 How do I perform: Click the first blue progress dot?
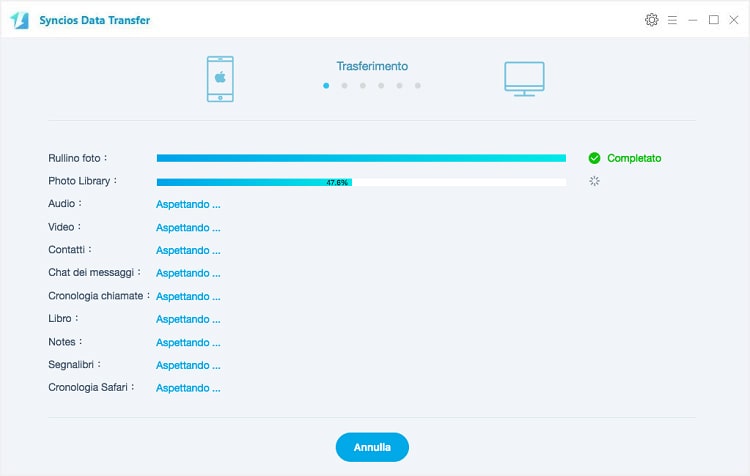(326, 86)
